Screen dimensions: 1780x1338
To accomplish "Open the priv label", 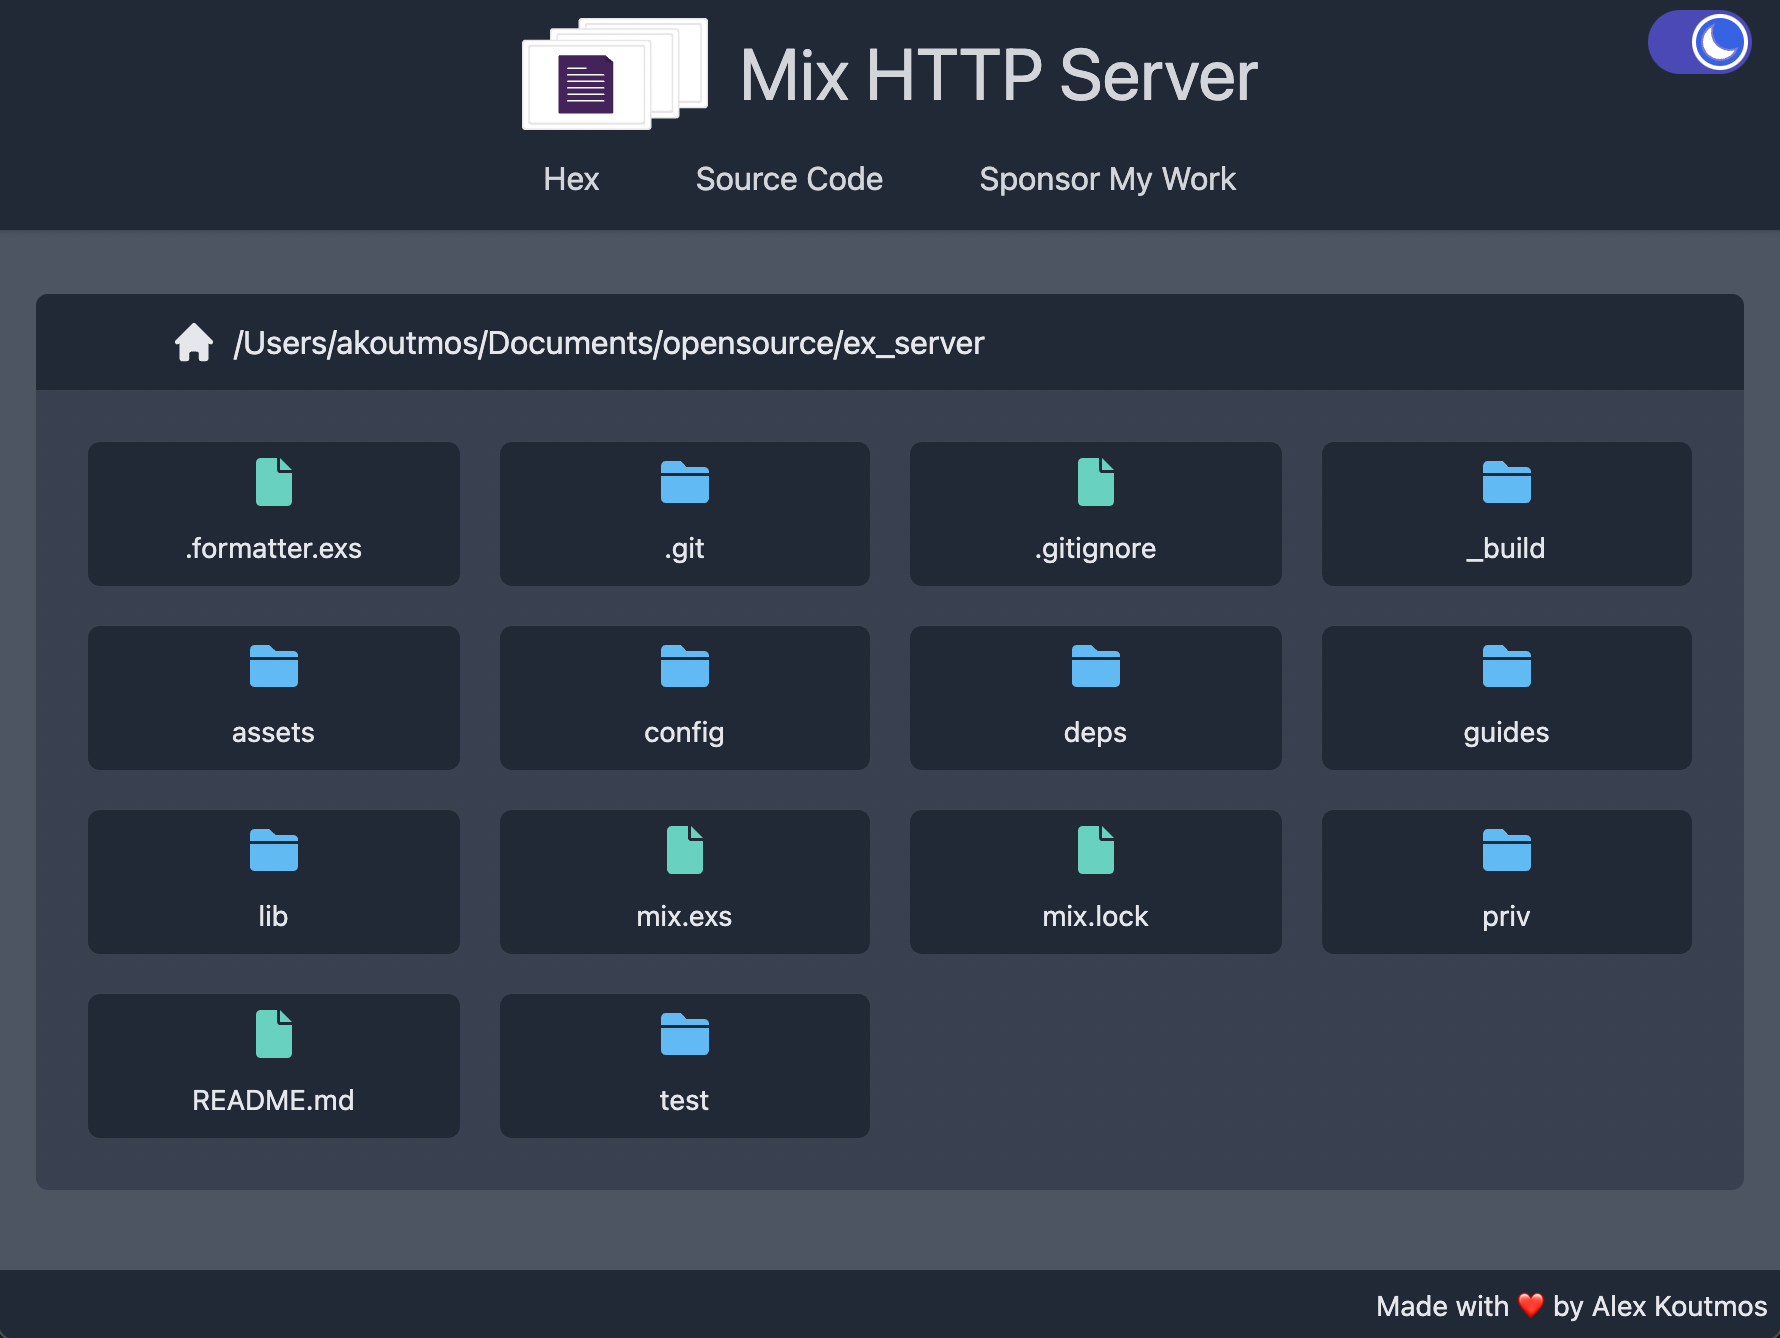I will 1507,916.
